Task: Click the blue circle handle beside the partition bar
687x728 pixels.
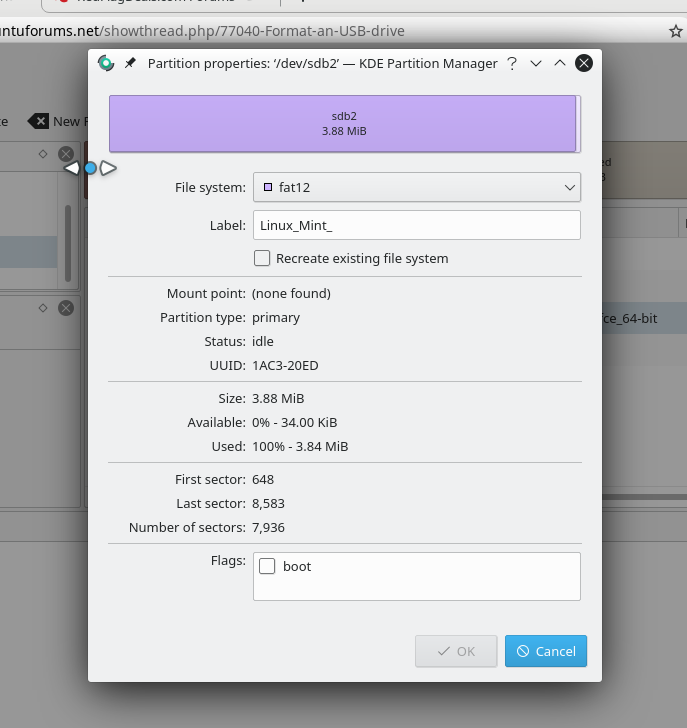Action: [90, 169]
